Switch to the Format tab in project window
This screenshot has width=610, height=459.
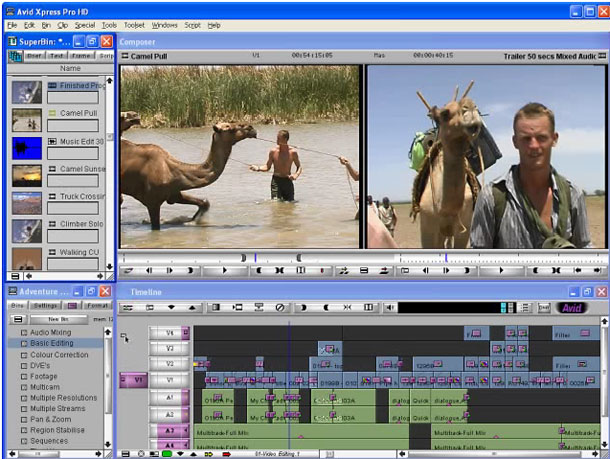(97, 306)
